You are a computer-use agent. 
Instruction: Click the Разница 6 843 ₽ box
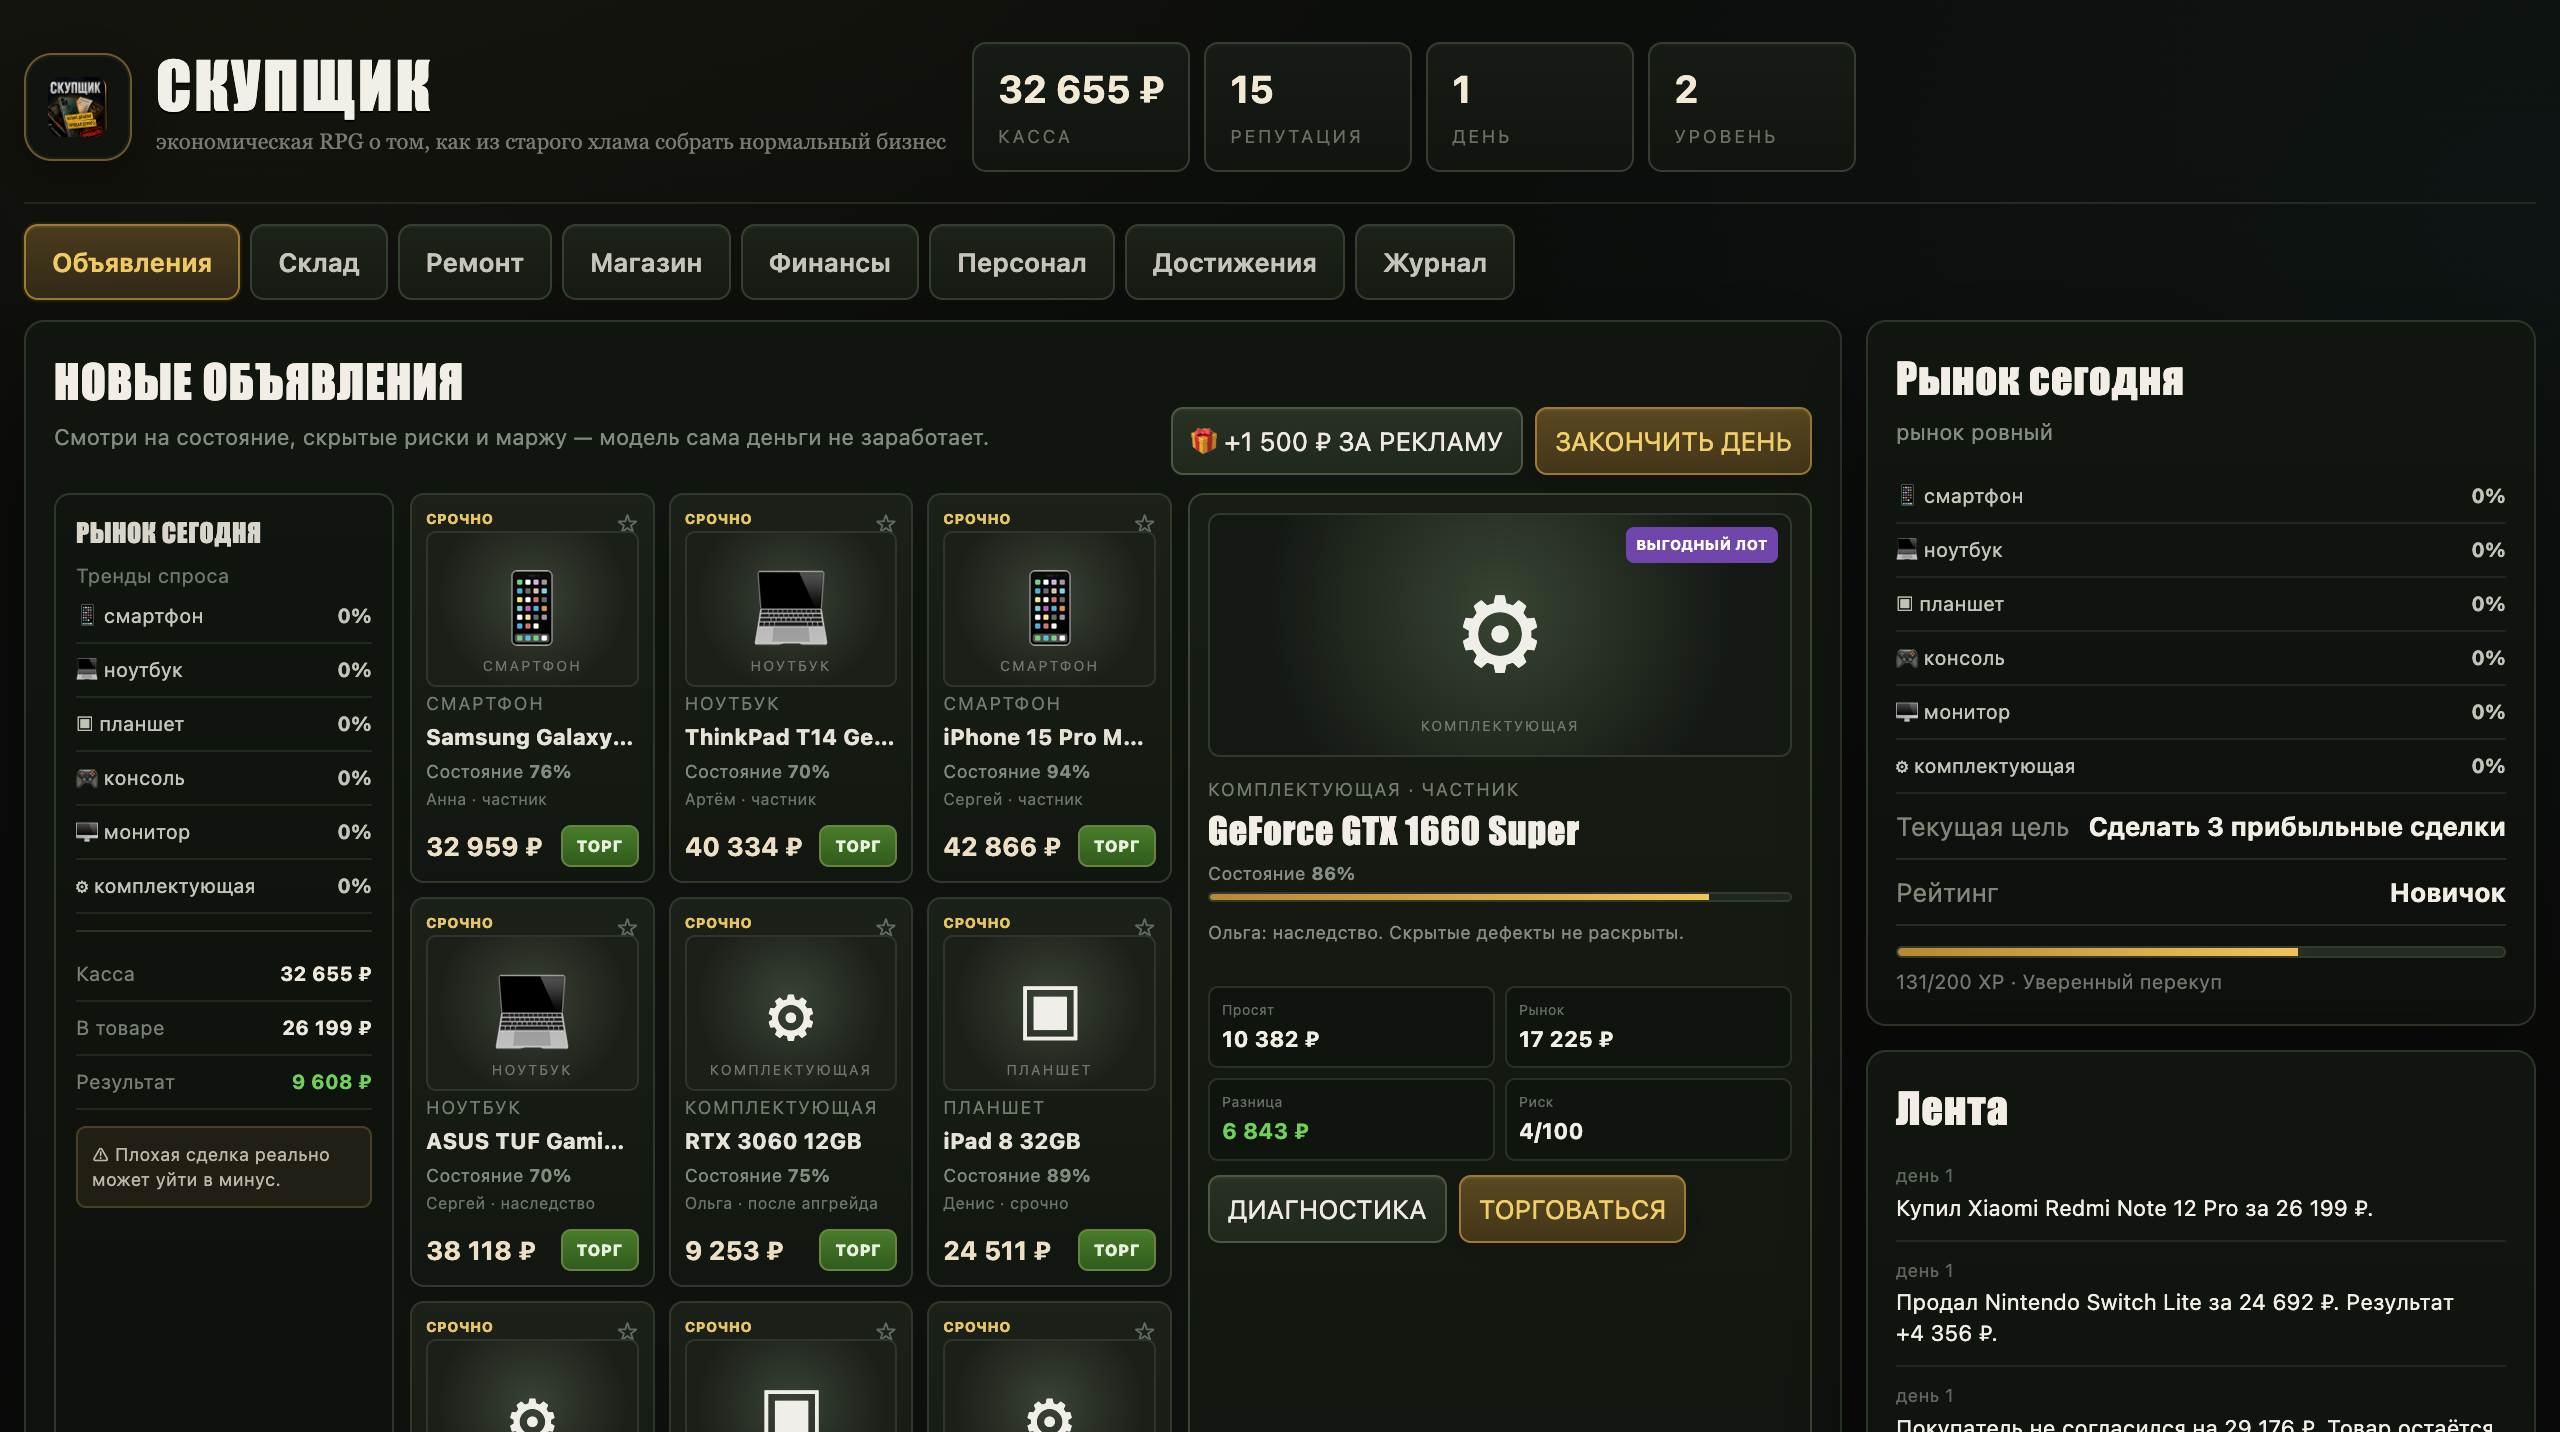pyautogui.click(x=1351, y=1119)
